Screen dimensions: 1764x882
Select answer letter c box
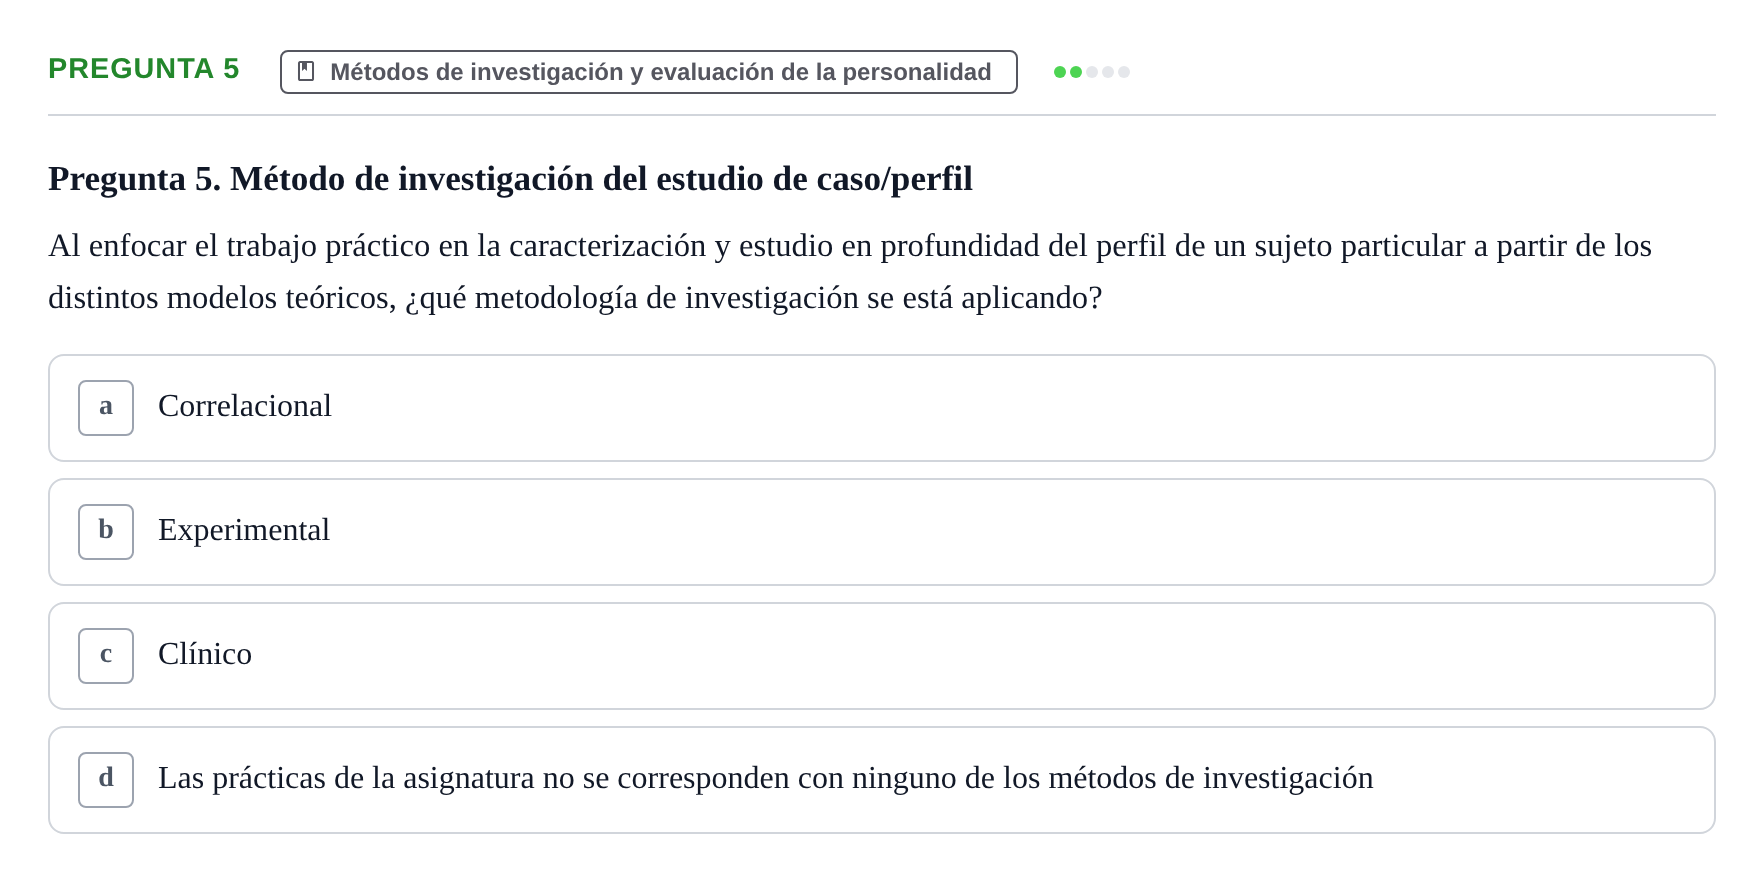point(106,656)
